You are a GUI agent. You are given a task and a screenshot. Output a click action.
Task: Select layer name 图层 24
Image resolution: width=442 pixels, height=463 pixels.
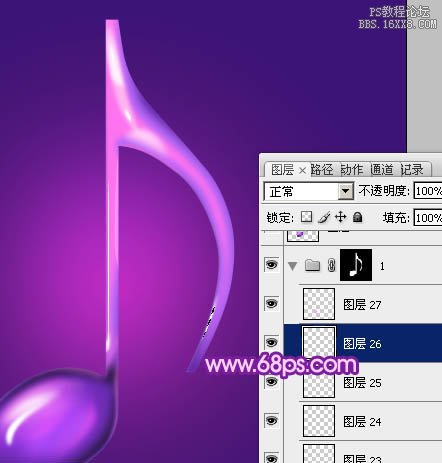pyautogui.click(x=362, y=422)
